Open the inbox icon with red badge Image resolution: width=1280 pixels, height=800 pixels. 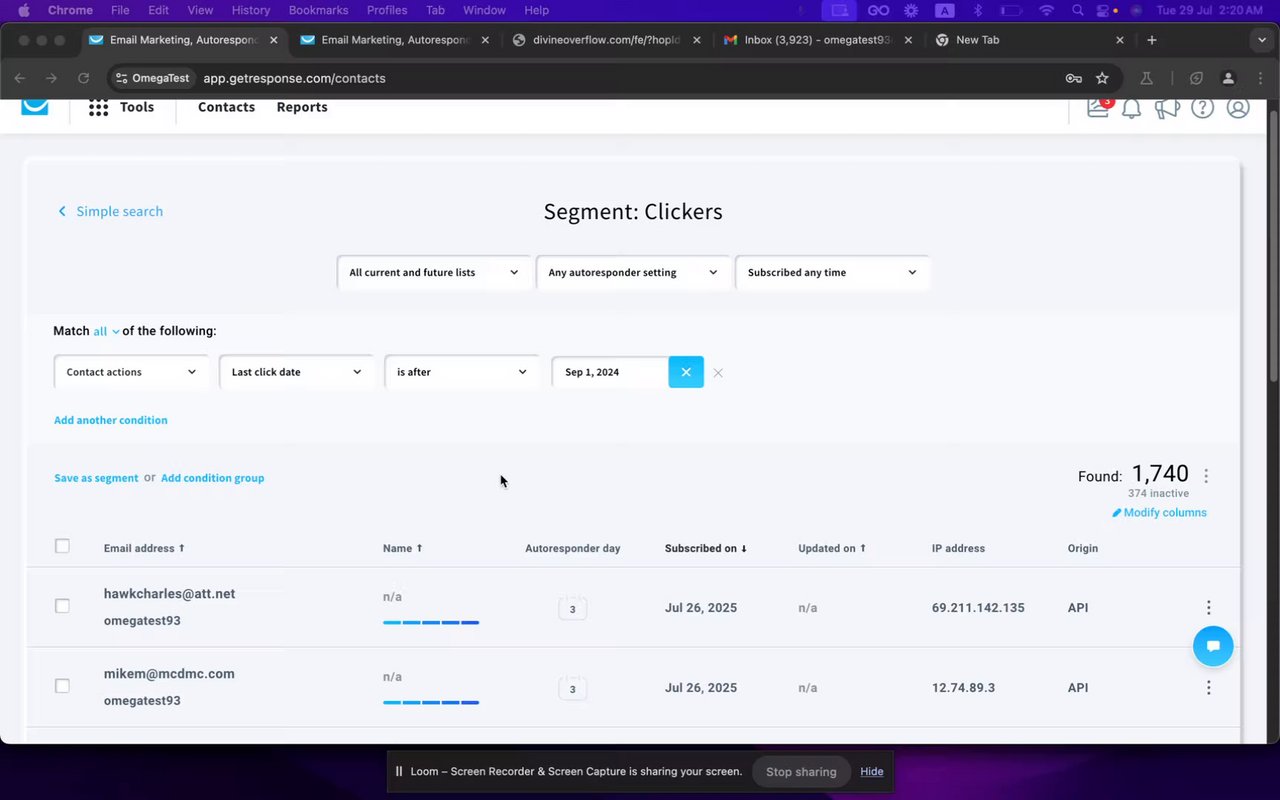[x=1098, y=107]
